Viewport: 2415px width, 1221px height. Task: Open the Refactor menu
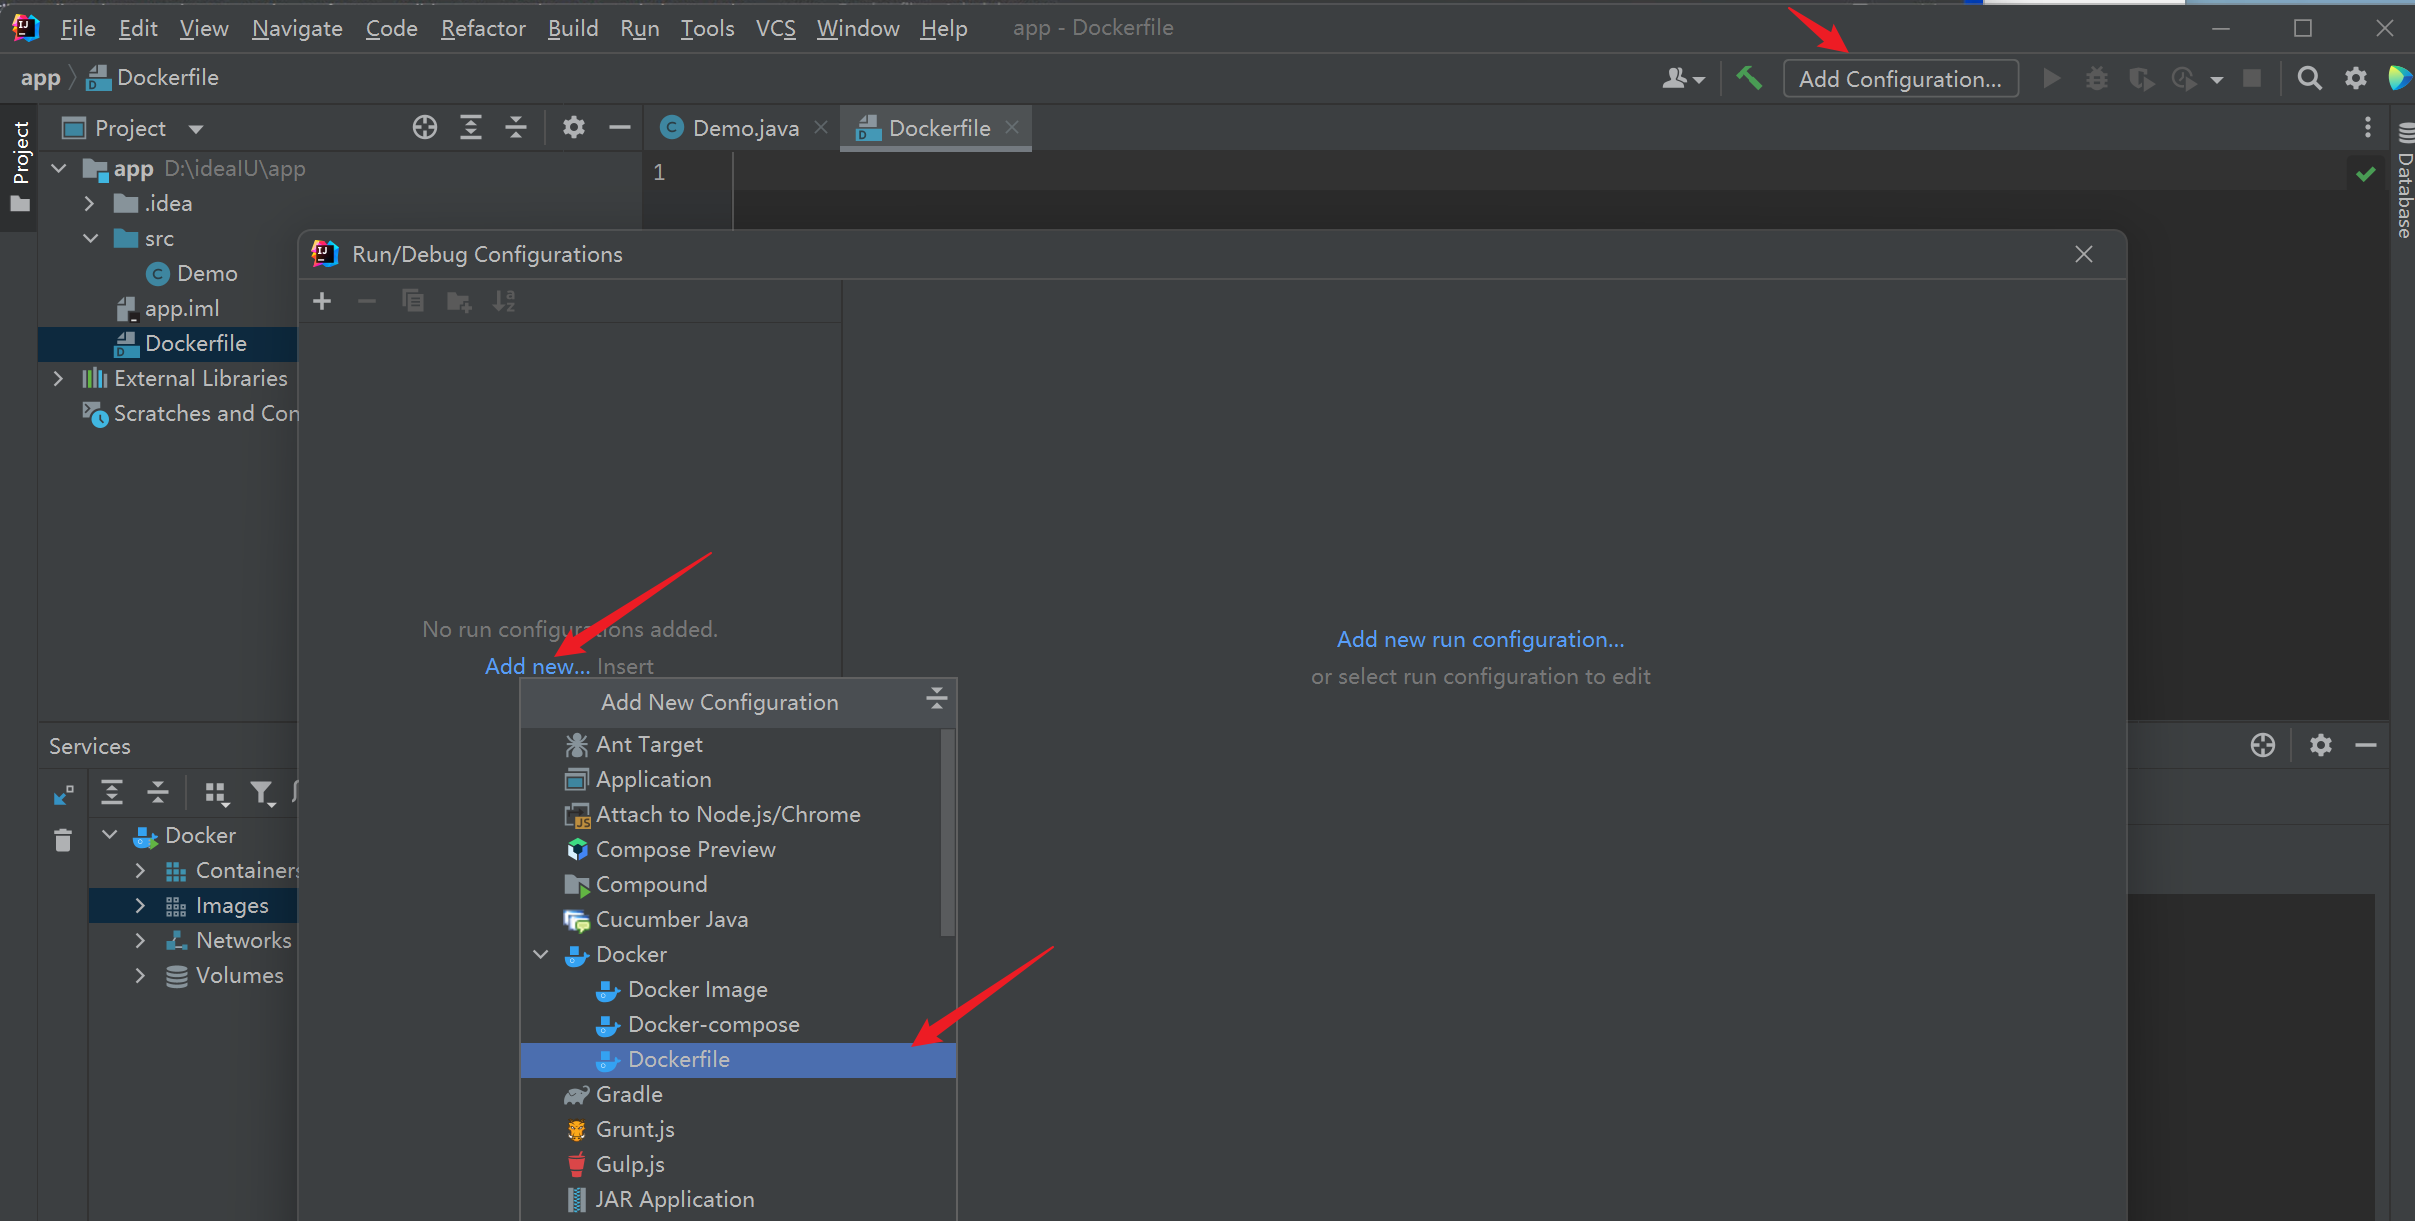pyautogui.click(x=483, y=28)
